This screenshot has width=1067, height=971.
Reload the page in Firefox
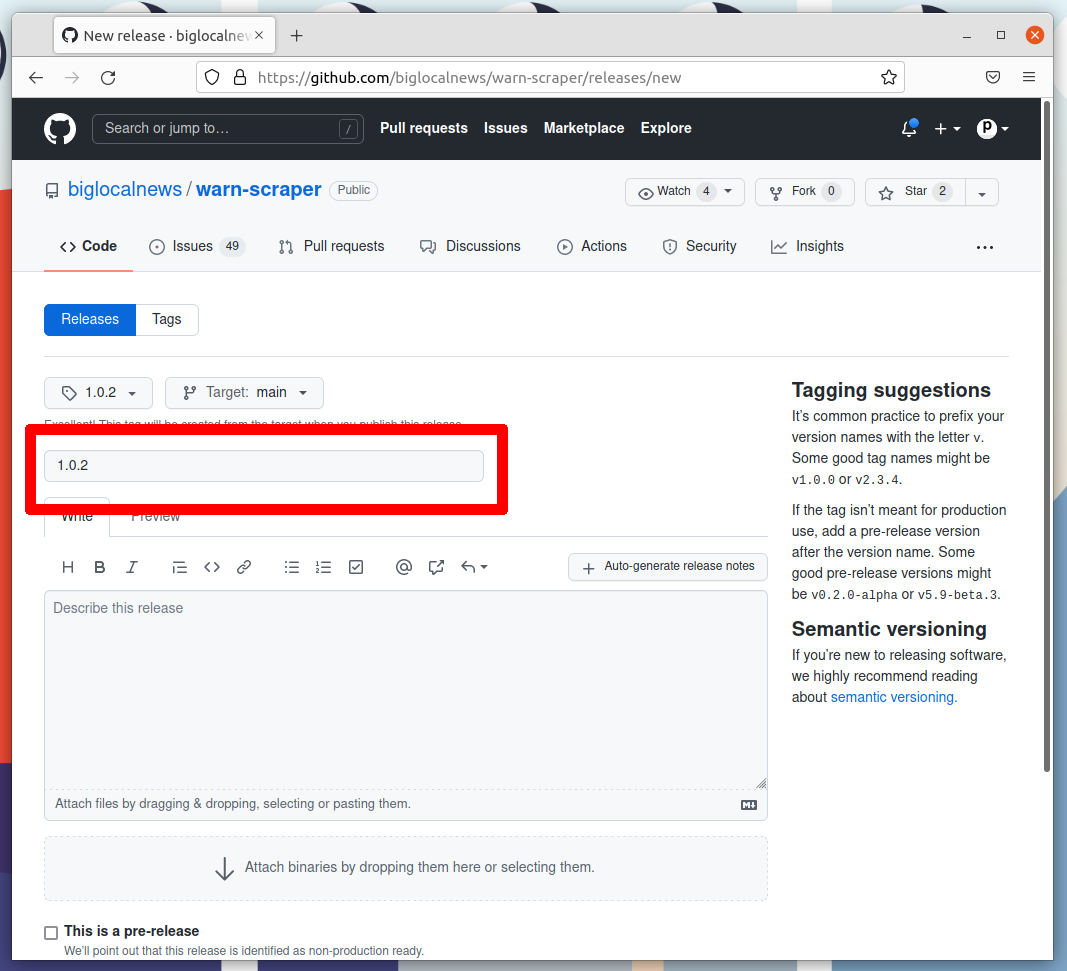(108, 78)
